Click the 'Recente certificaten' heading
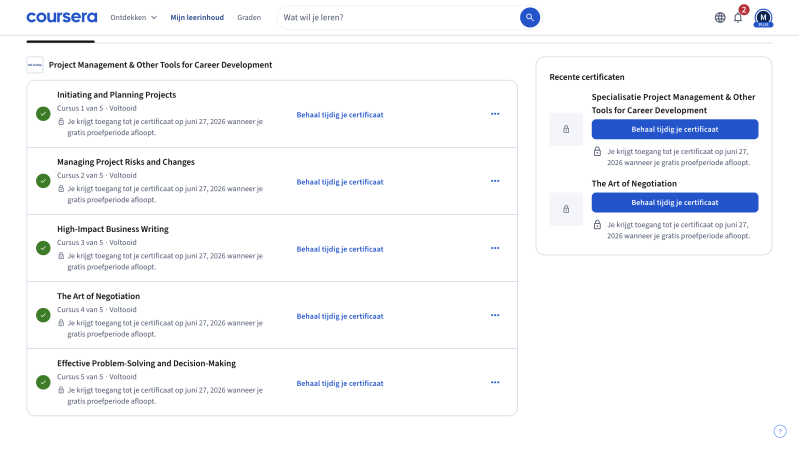 point(587,77)
